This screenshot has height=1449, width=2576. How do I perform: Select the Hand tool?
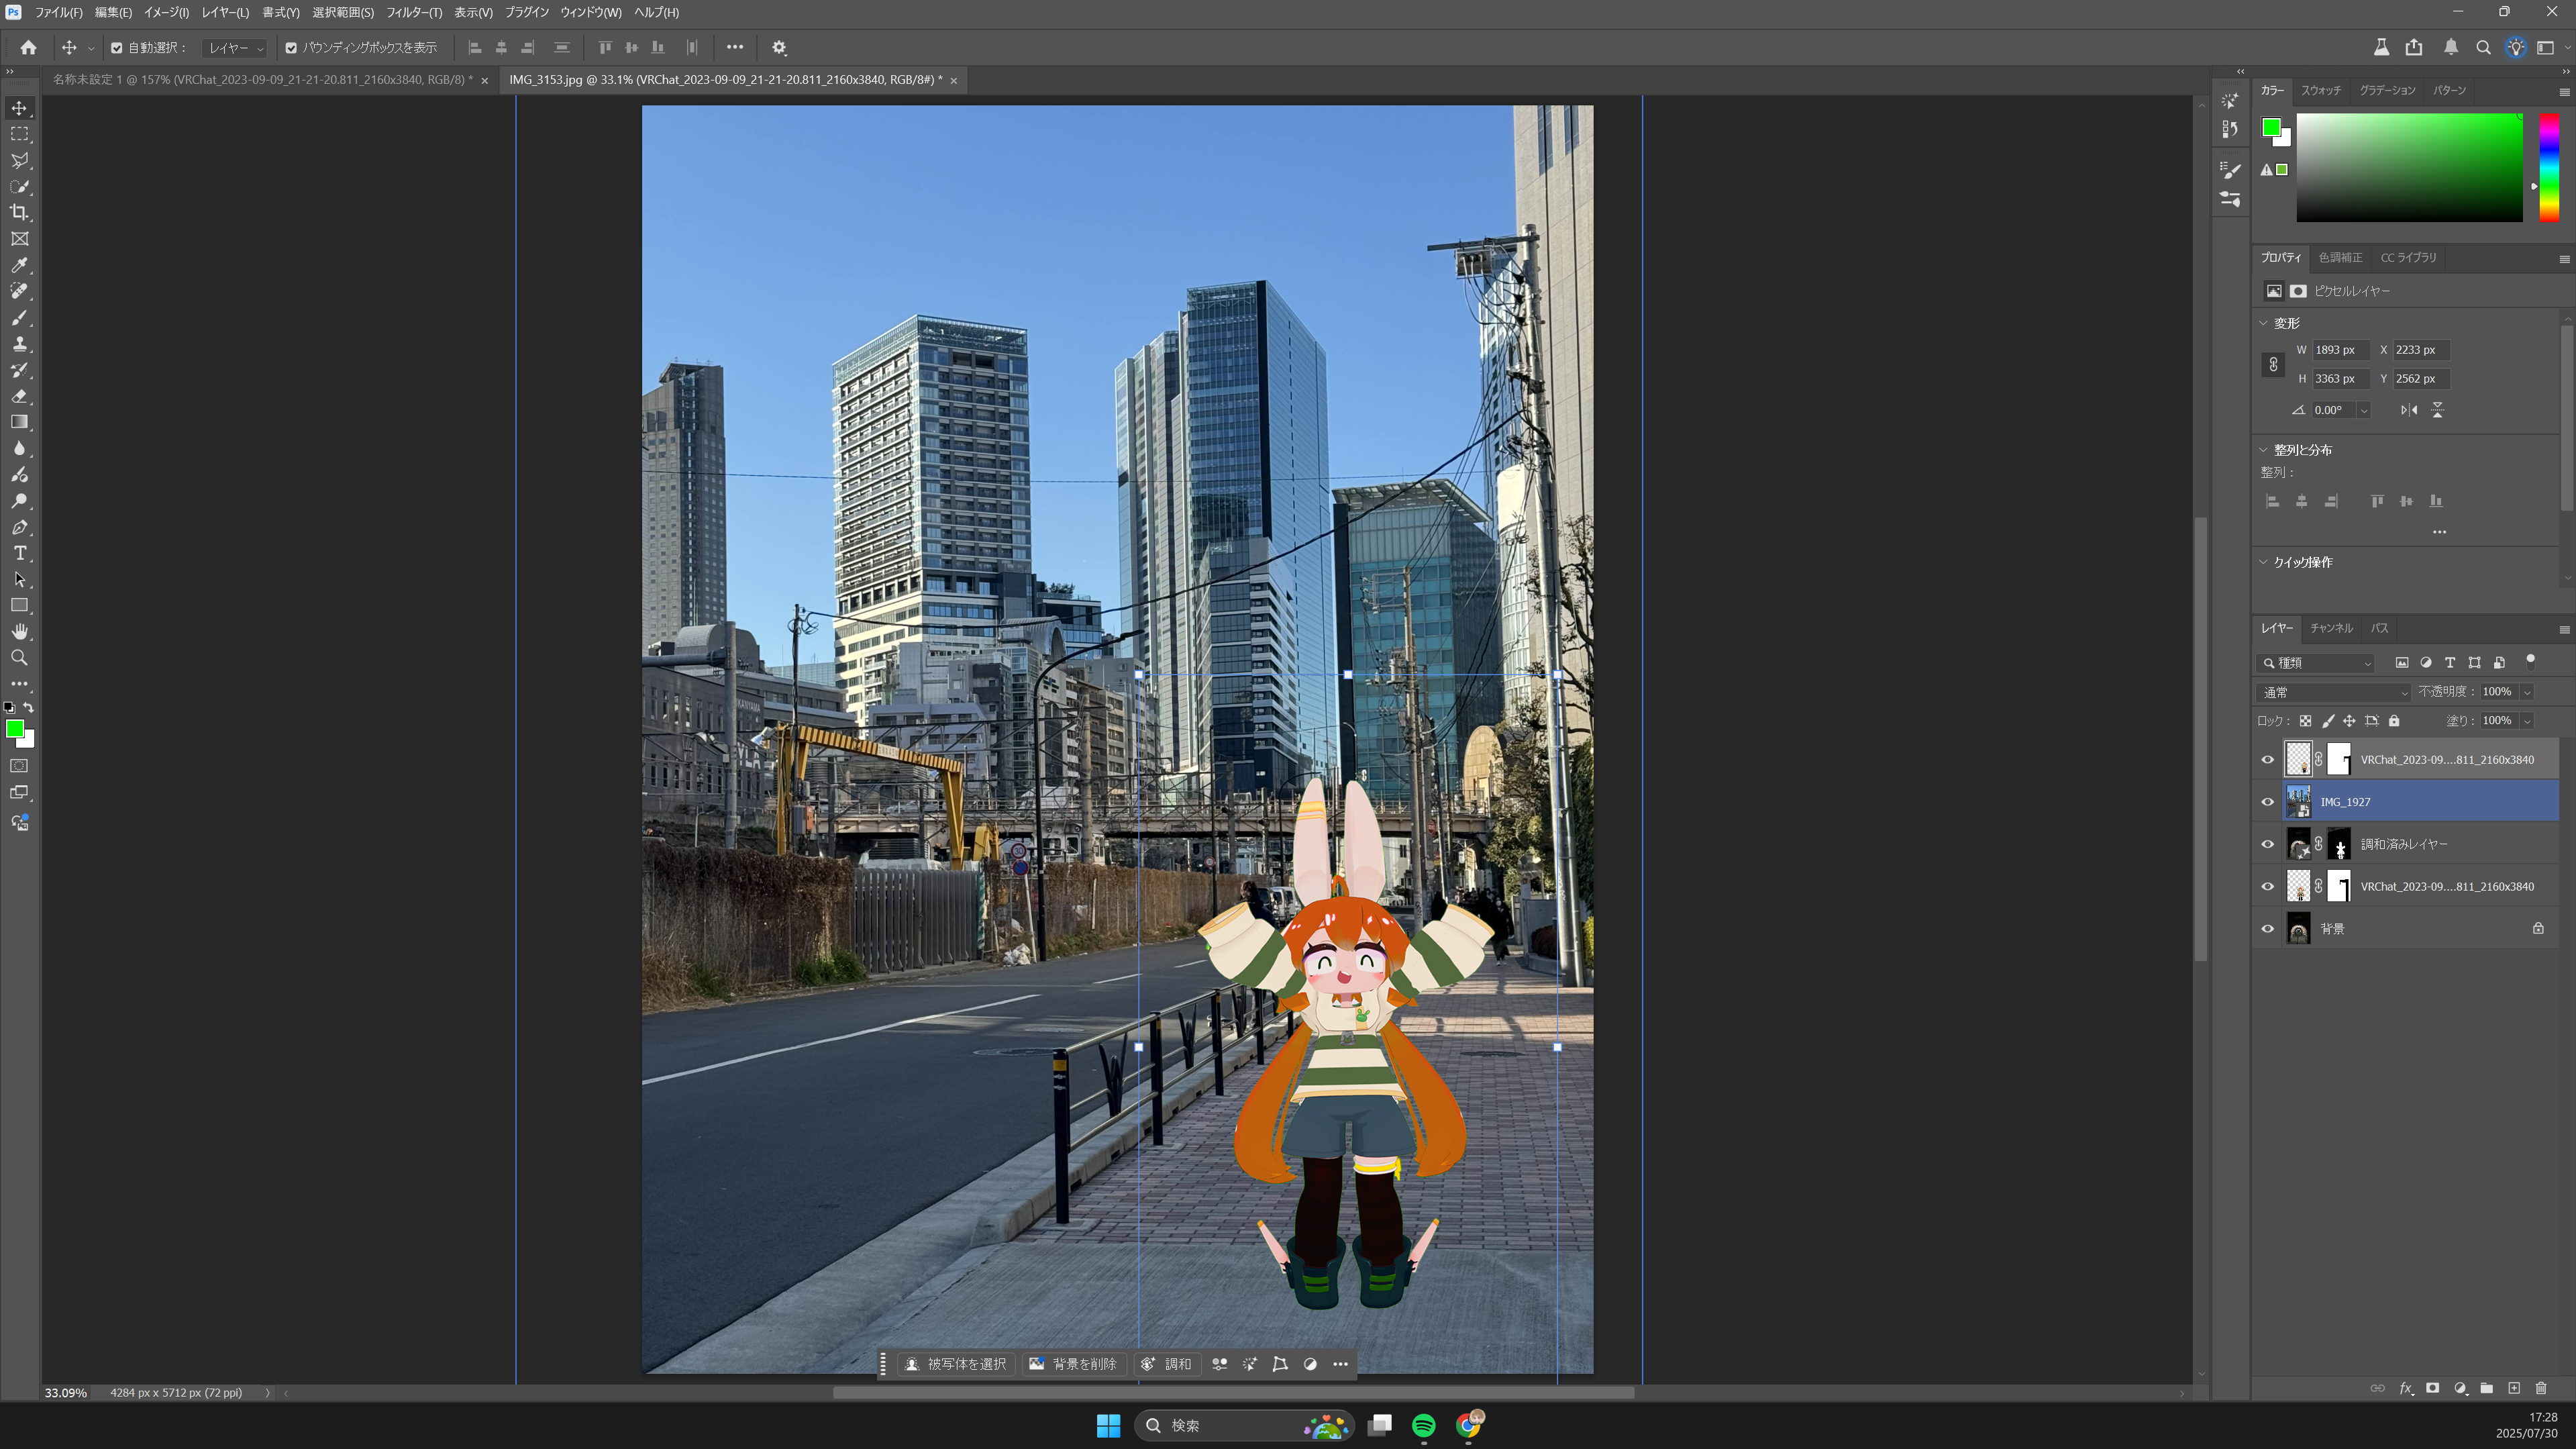click(19, 632)
